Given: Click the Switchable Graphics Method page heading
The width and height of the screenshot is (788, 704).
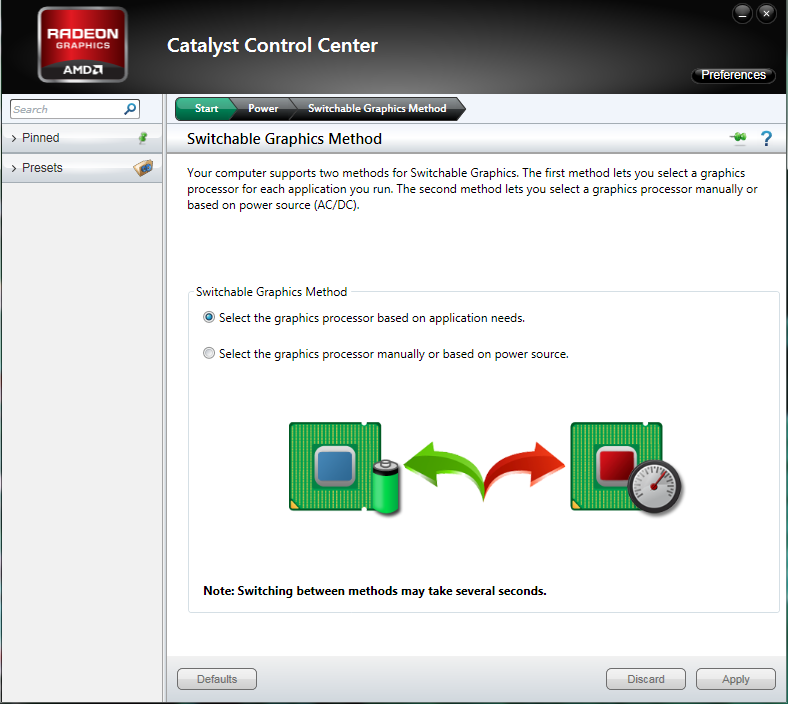Looking at the screenshot, I should click(284, 139).
